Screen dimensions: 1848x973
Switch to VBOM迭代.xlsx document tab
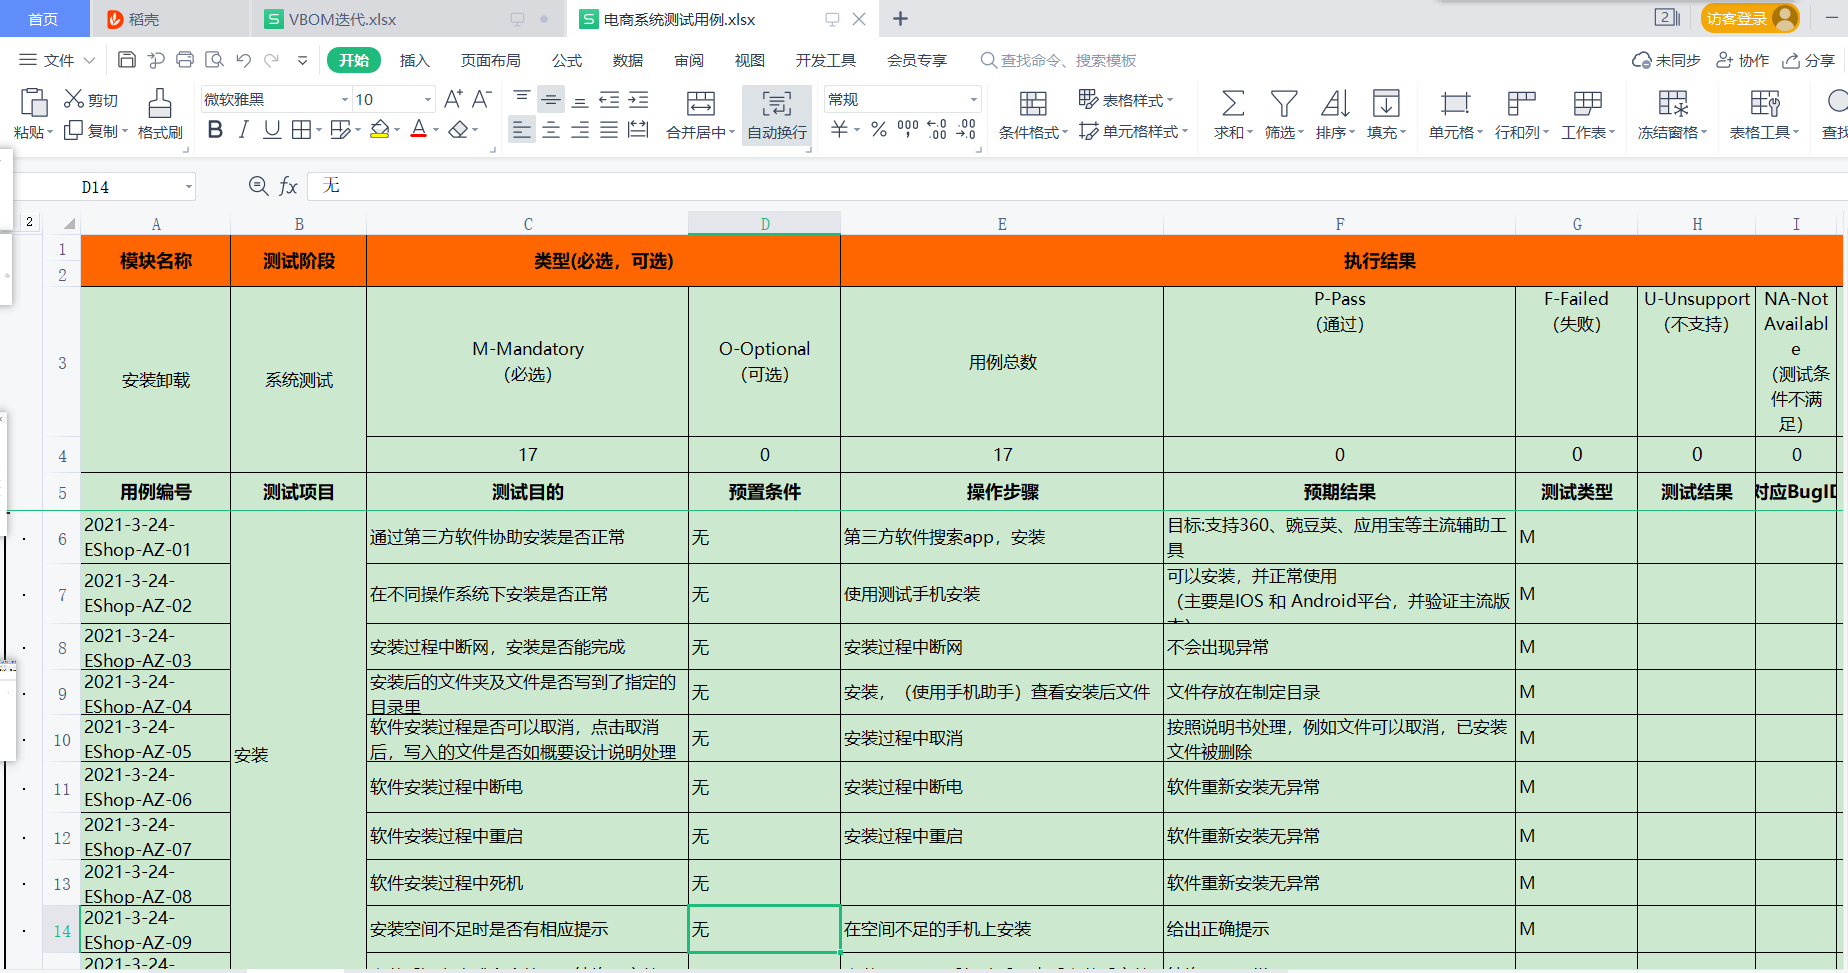click(x=407, y=19)
